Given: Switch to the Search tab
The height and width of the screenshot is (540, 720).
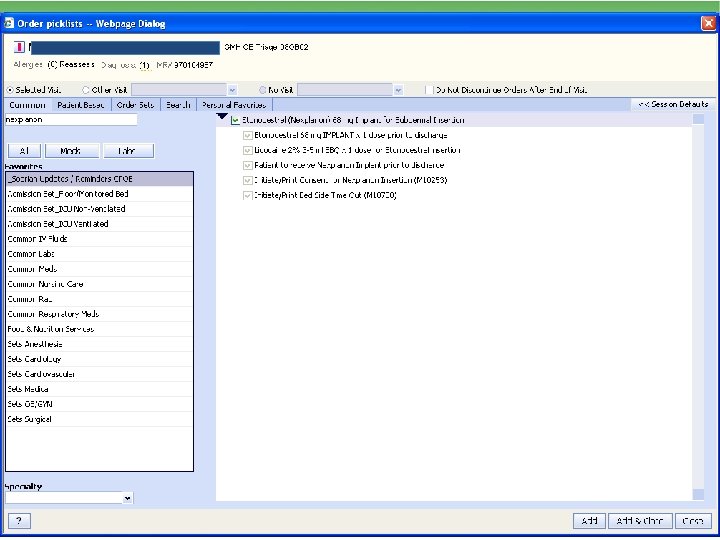Looking at the screenshot, I should pyautogui.click(x=178, y=105).
